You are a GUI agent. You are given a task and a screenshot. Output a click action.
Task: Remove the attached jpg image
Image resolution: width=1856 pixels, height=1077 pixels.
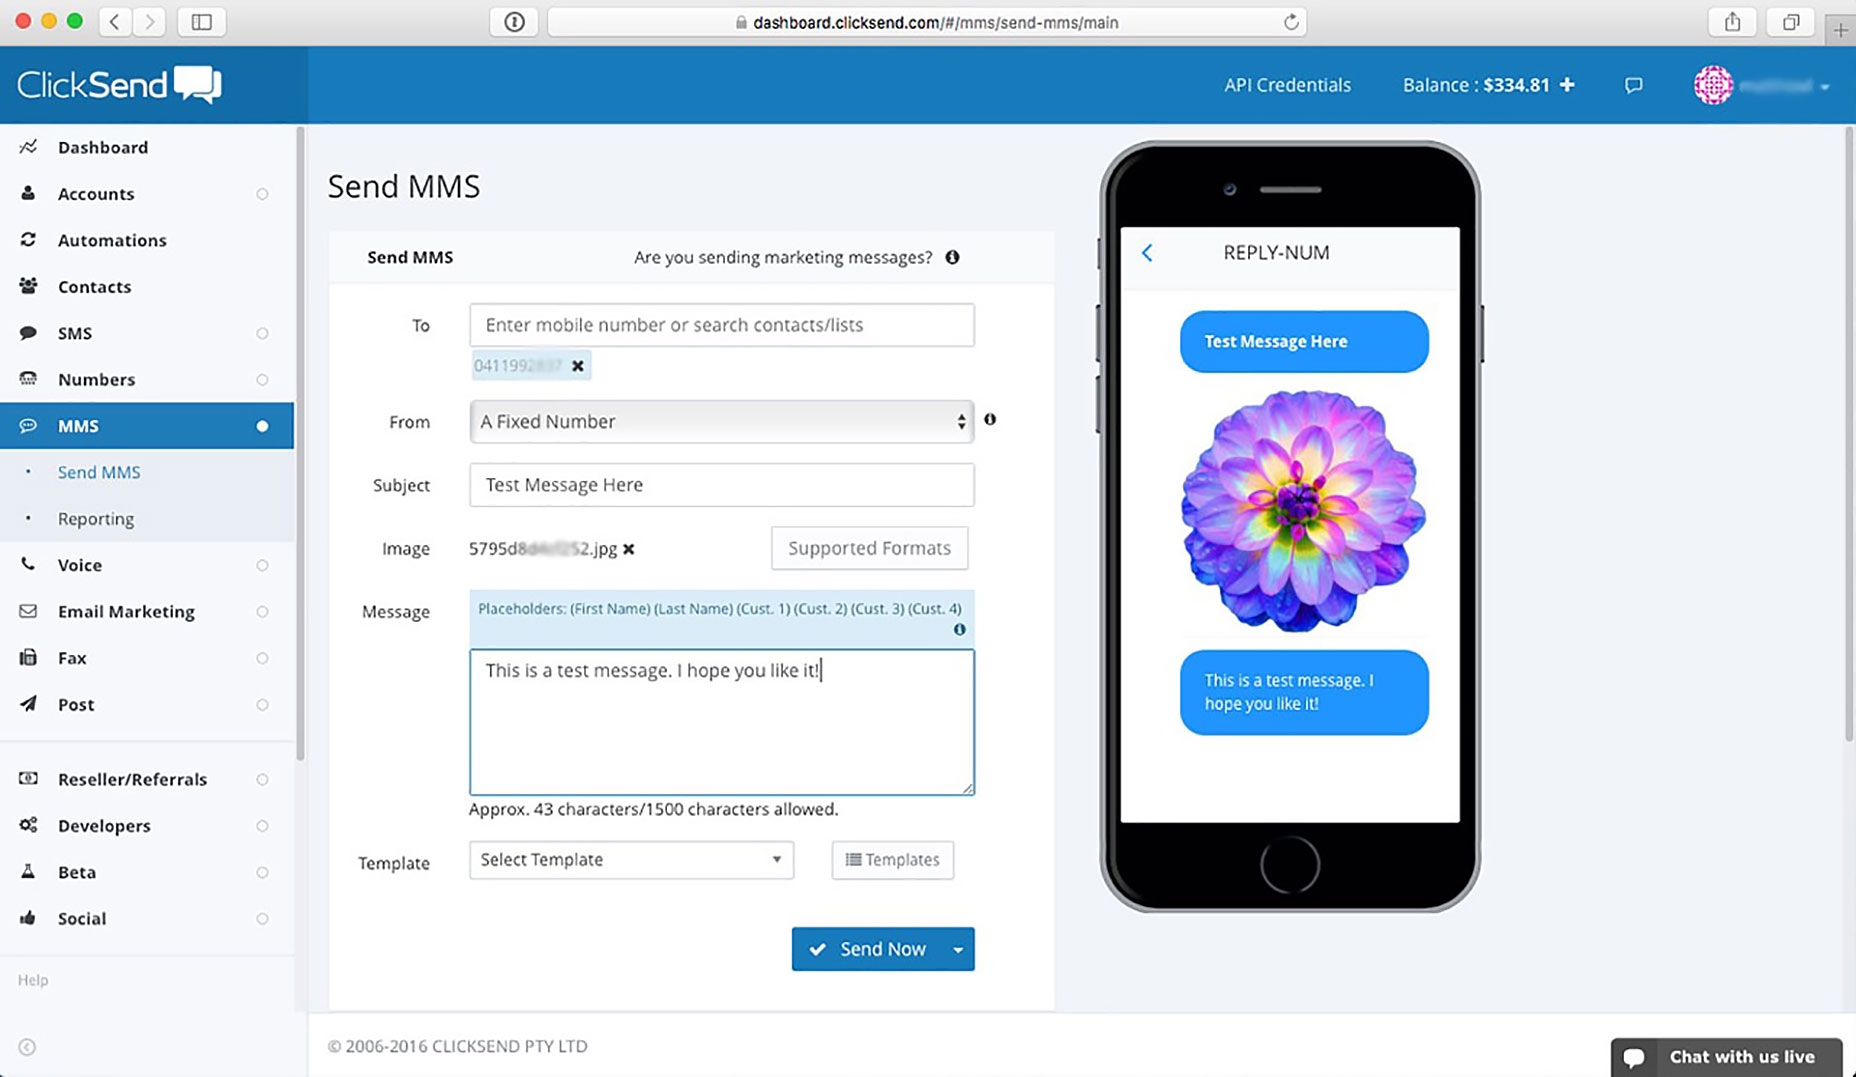tap(629, 549)
